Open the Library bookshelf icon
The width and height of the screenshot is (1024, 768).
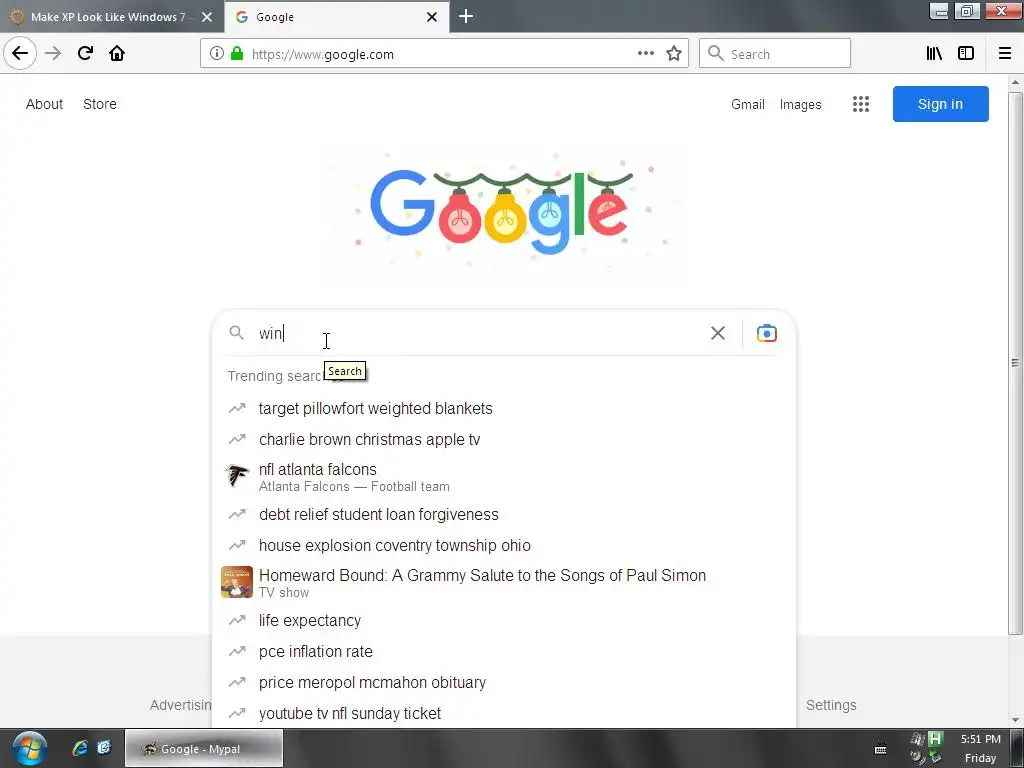click(935, 54)
